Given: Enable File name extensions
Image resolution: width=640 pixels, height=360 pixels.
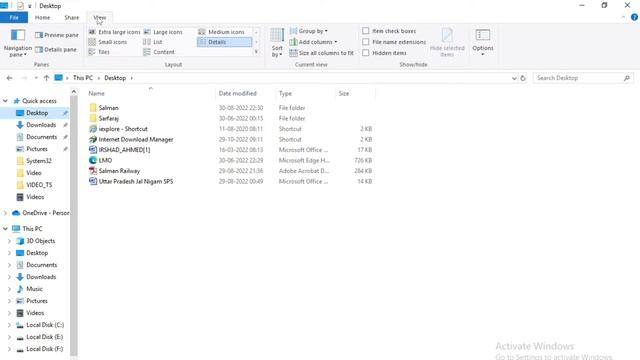Looking at the screenshot, I should coord(366,42).
